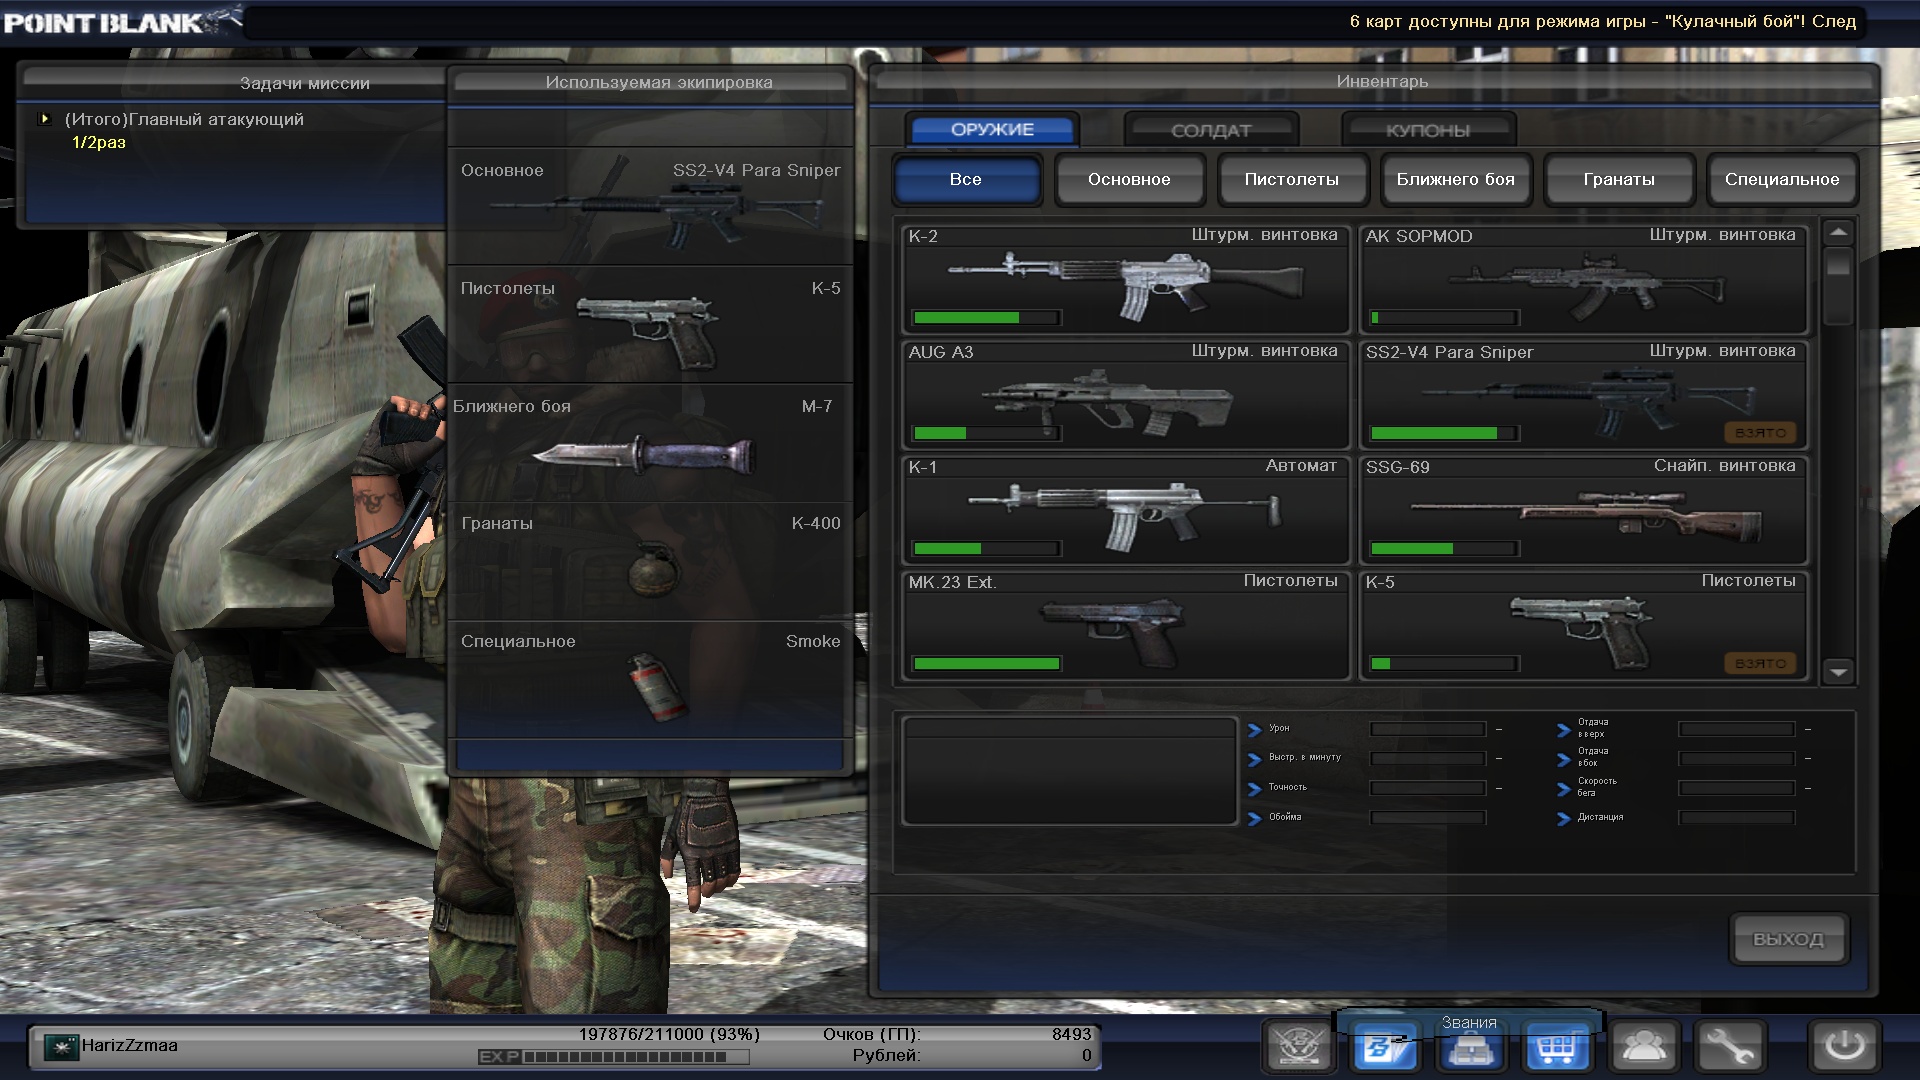The height and width of the screenshot is (1080, 1920).
Task: Click the power exit icon
Action: (x=1844, y=1047)
